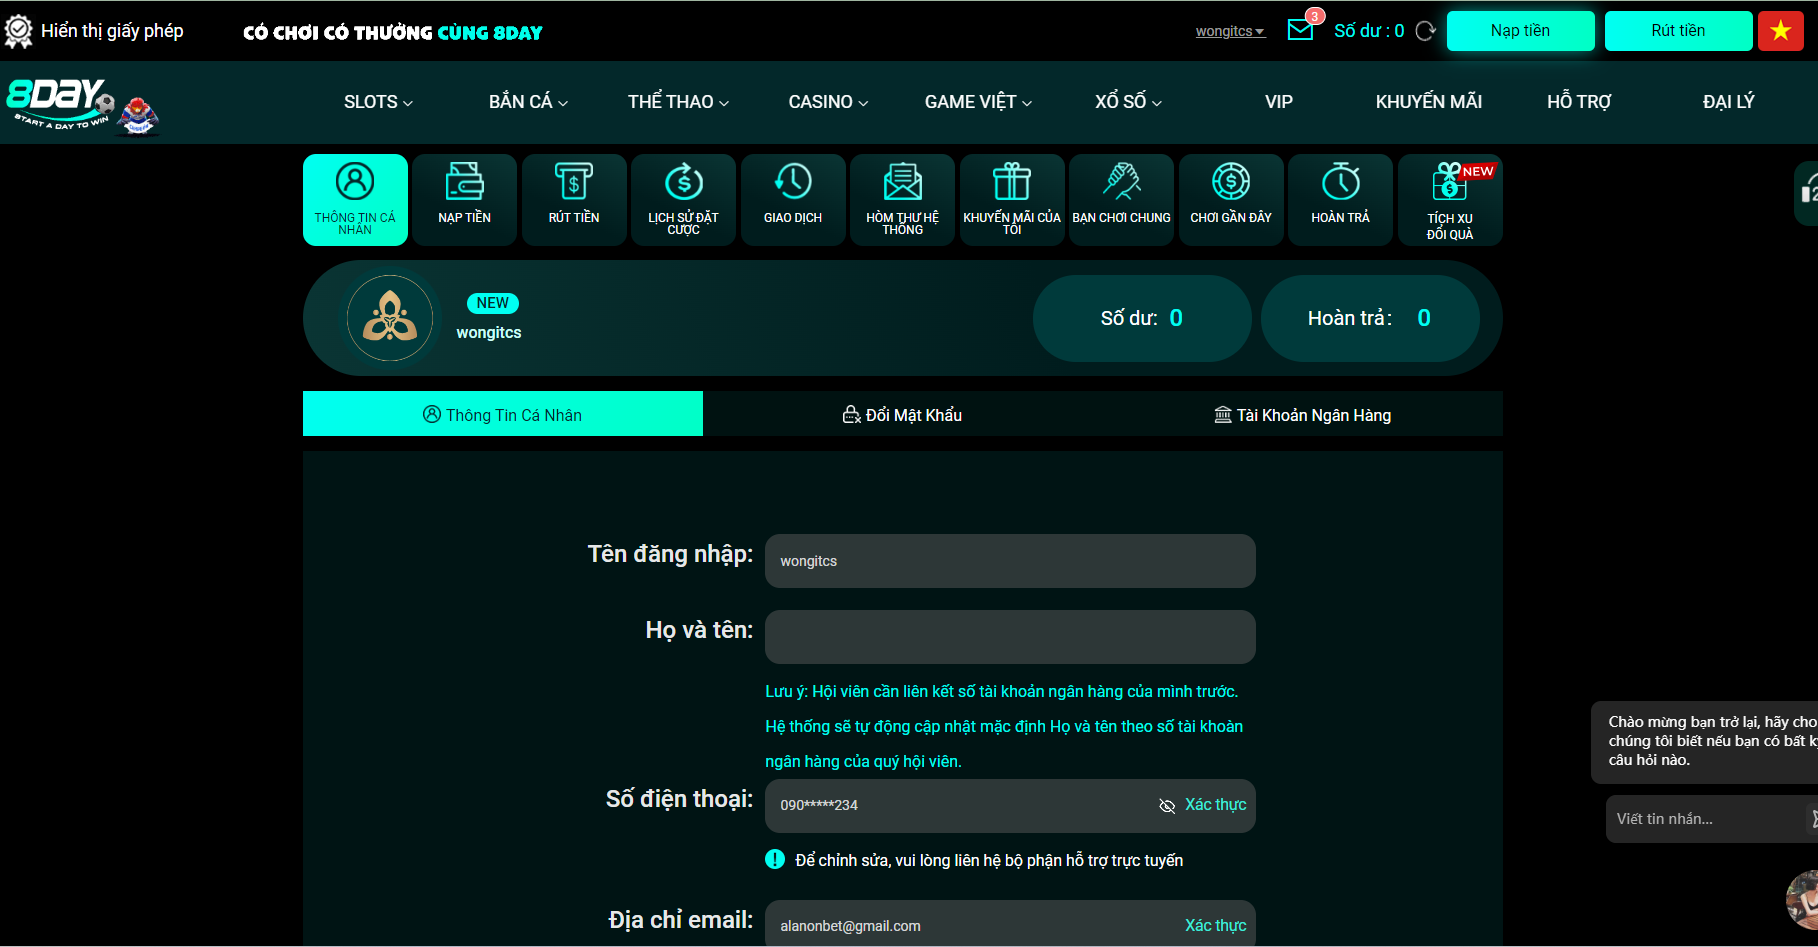The width and height of the screenshot is (1818, 947).
Task: Switch to the Đổi Mật Khẩu tab
Action: 902,414
